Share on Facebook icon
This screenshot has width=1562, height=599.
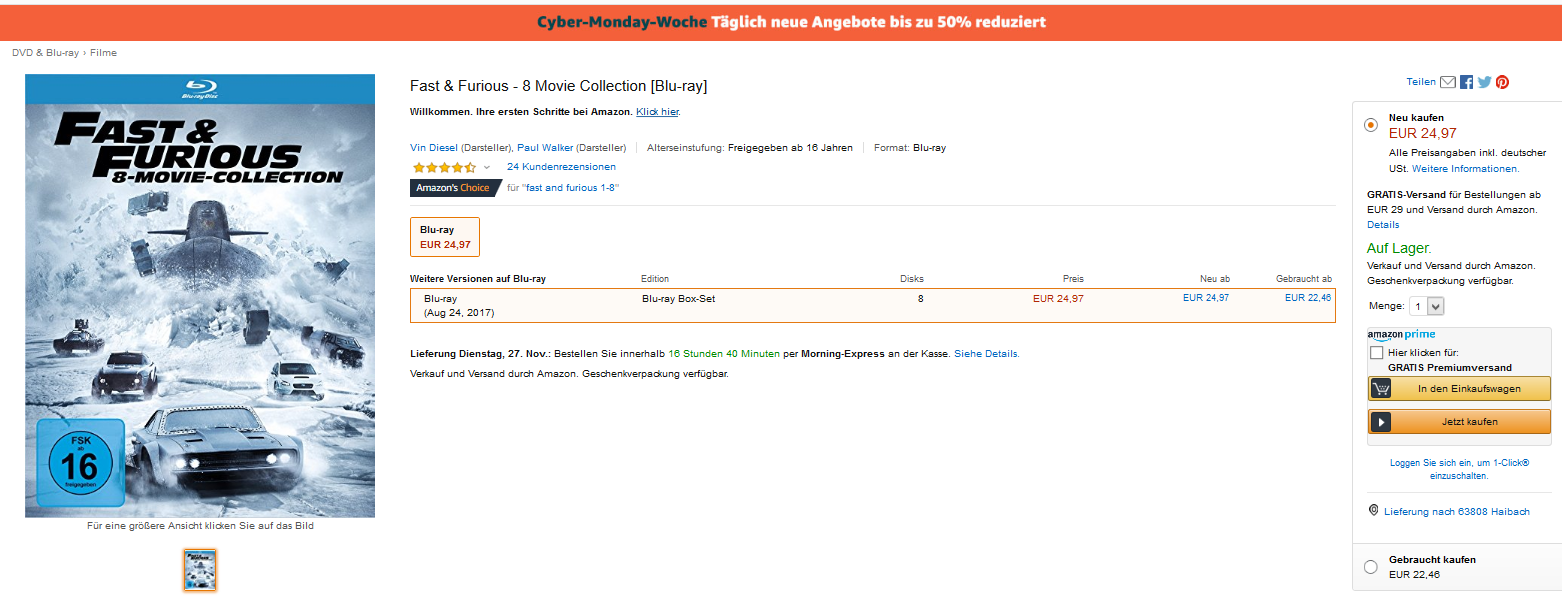click(x=1466, y=82)
